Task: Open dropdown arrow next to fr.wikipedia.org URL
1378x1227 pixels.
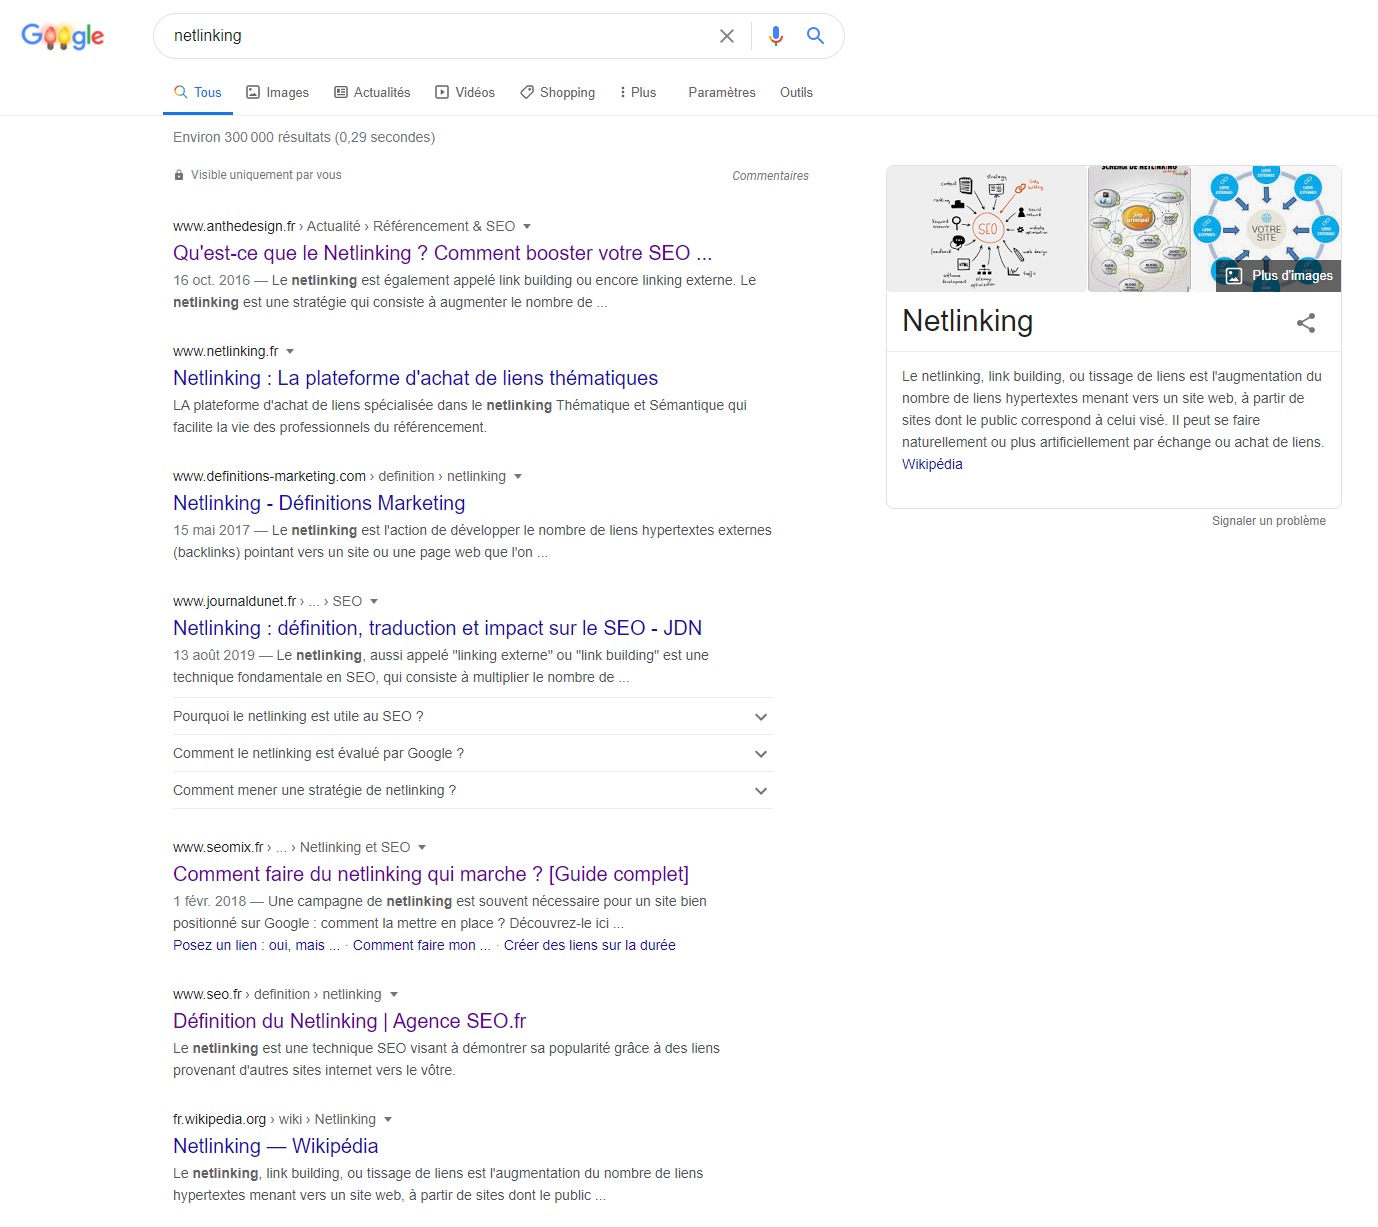Action: pyautogui.click(x=388, y=1119)
